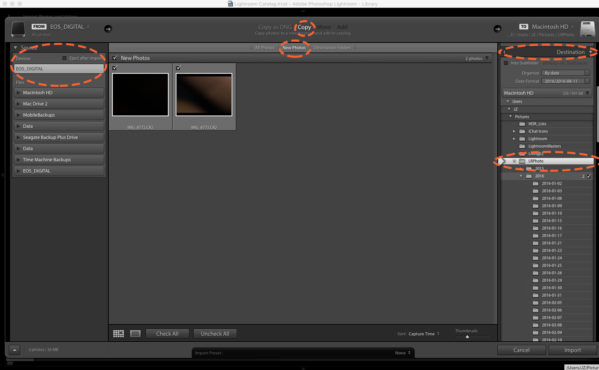
Task: Select Add import mode
Action: pos(342,27)
